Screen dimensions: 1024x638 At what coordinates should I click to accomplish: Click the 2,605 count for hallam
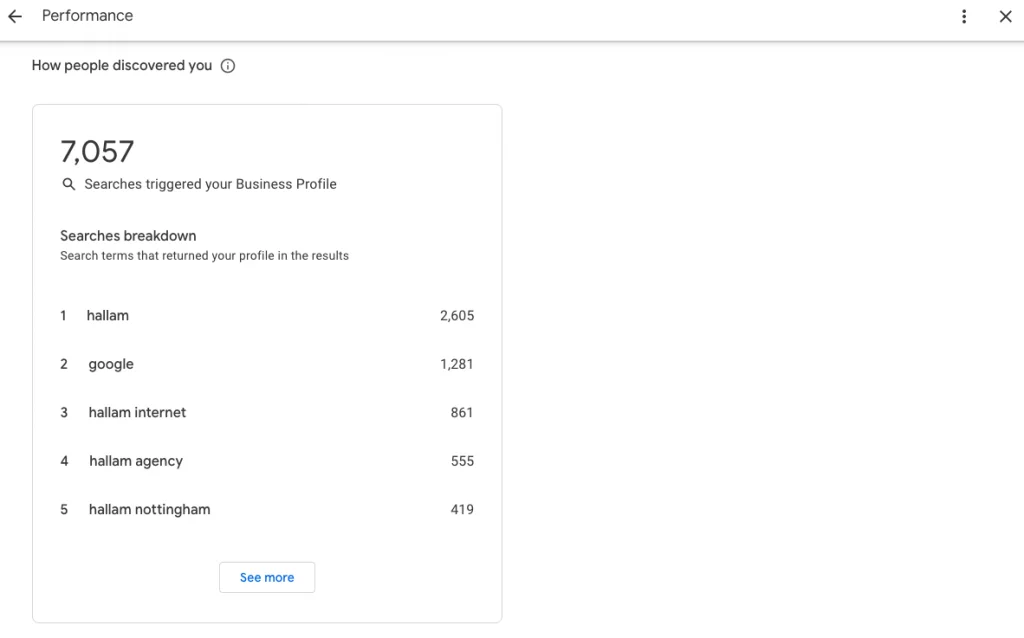[457, 316]
